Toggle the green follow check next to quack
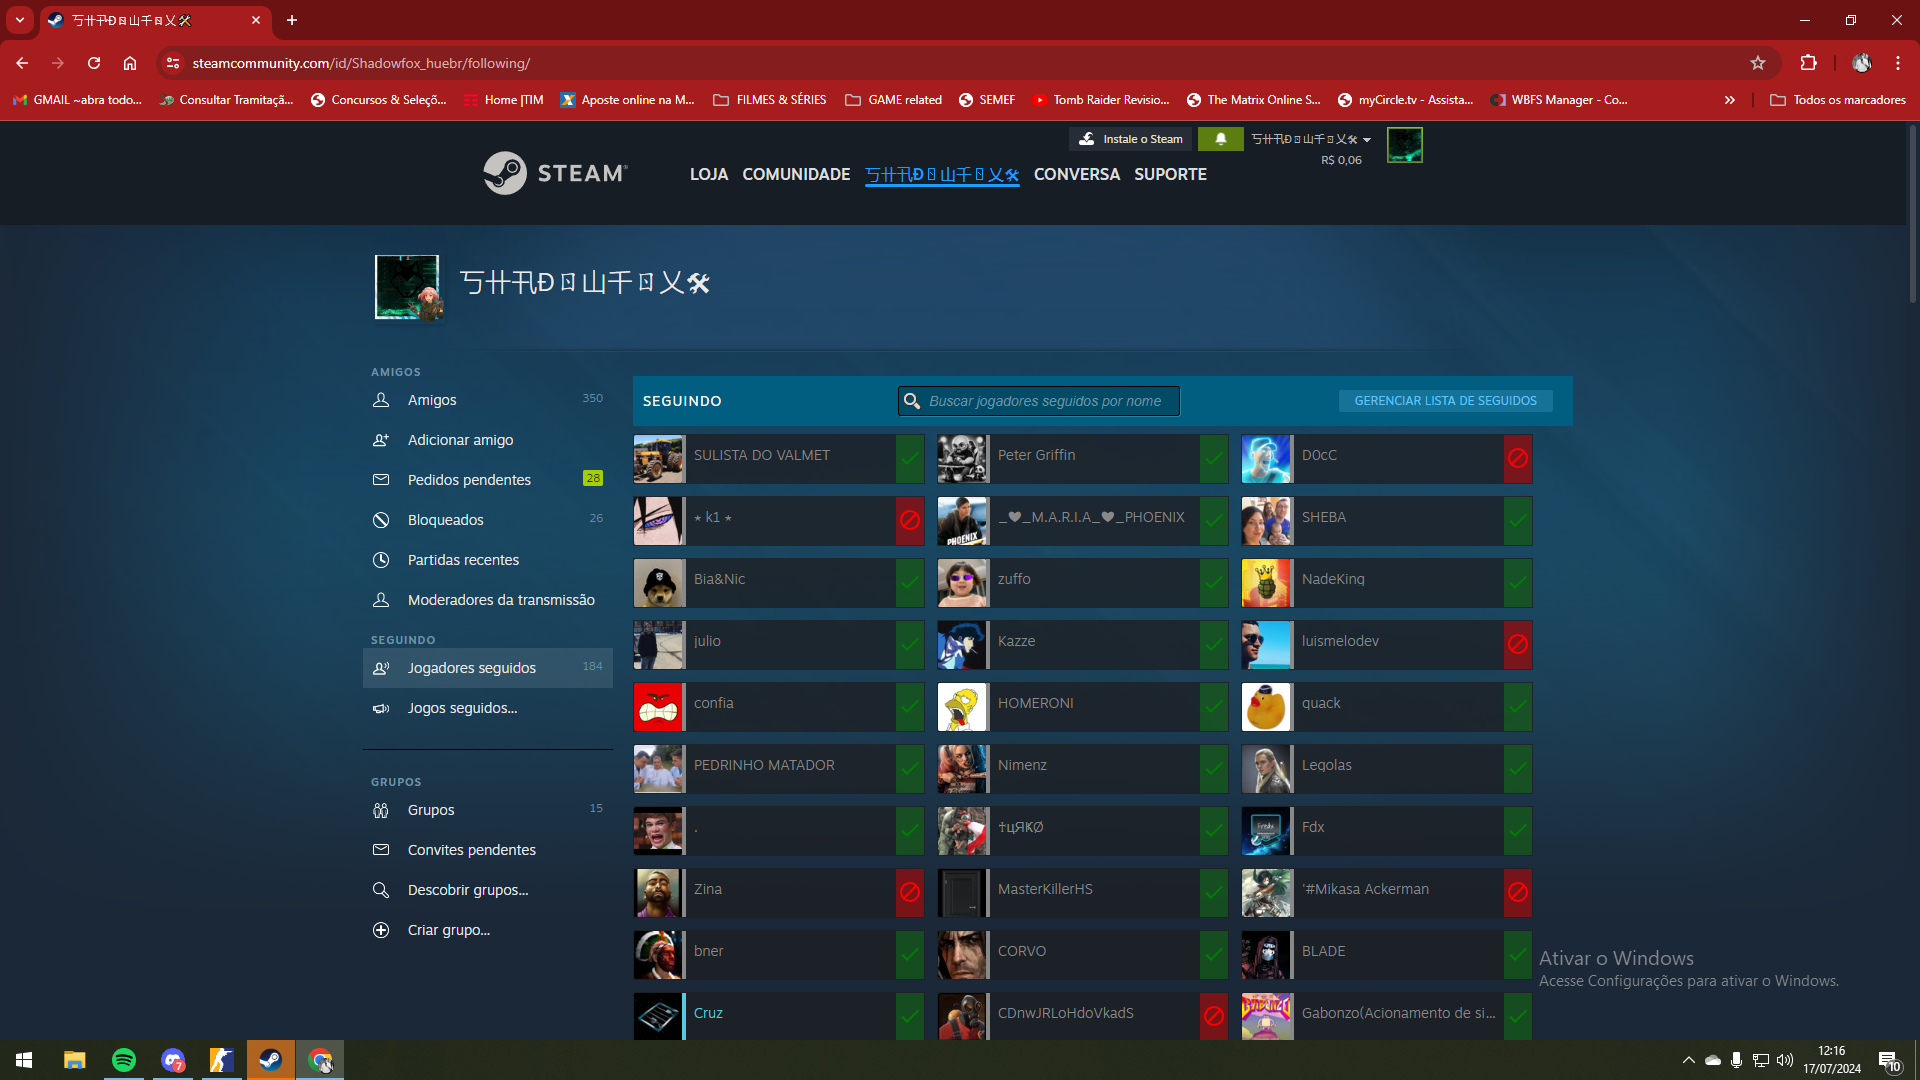Viewport: 1920px width, 1080px height. click(x=1518, y=707)
